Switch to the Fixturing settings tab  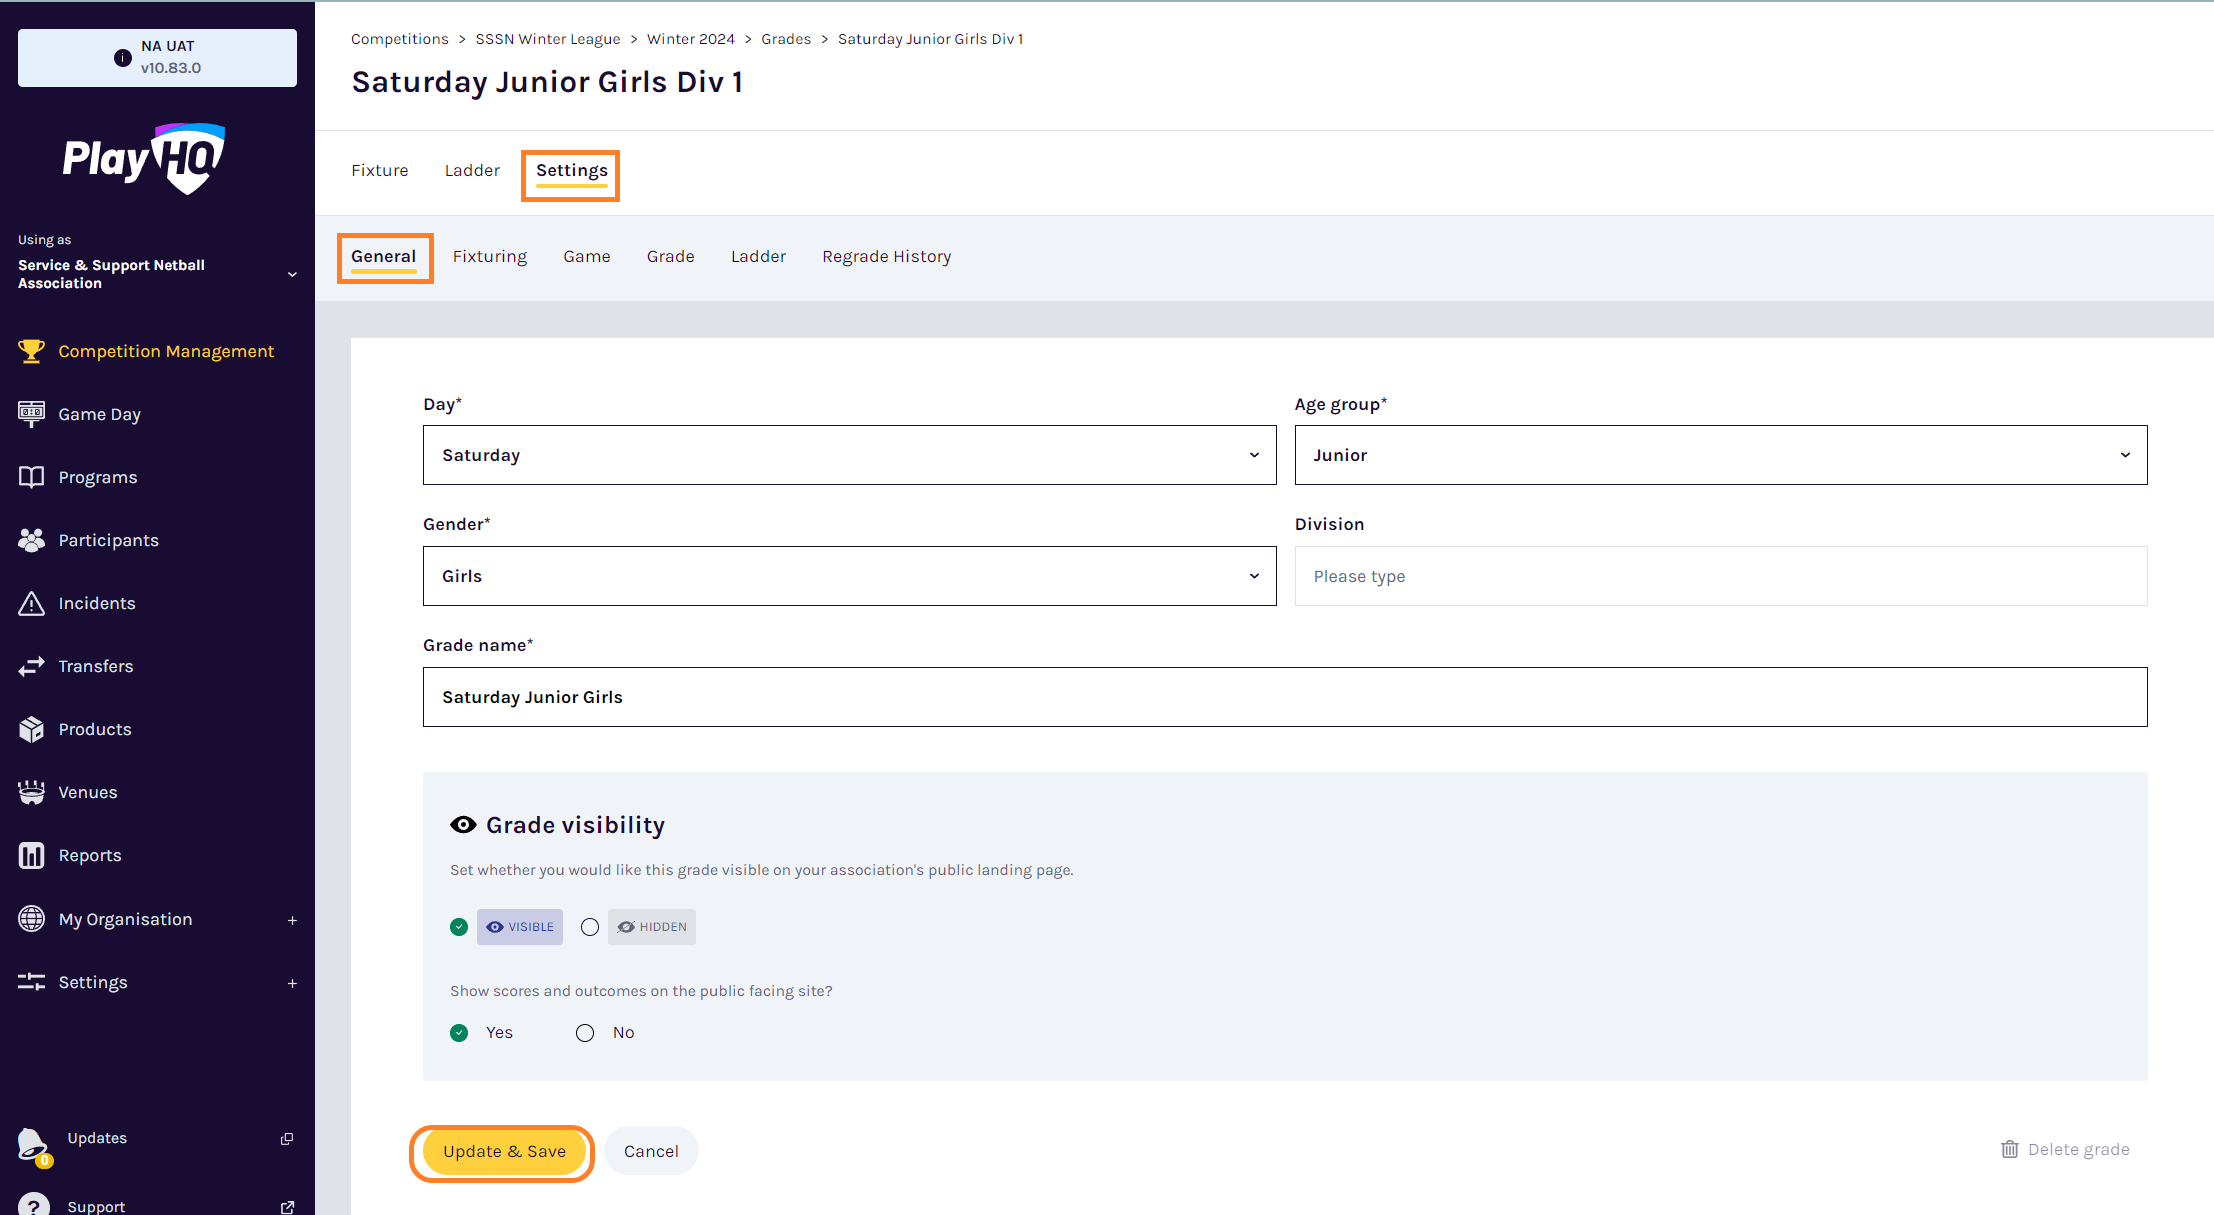tap(489, 256)
